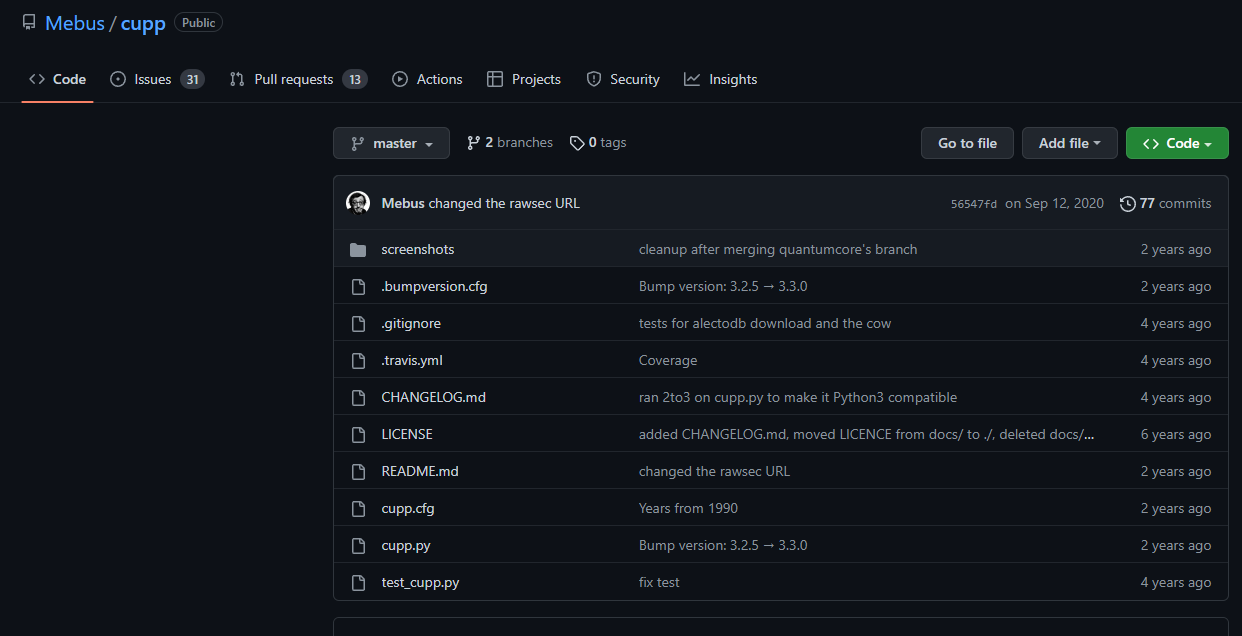Open commit message 'changed the rawsec URL' in header

pyautogui.click(x=504, y=203)
